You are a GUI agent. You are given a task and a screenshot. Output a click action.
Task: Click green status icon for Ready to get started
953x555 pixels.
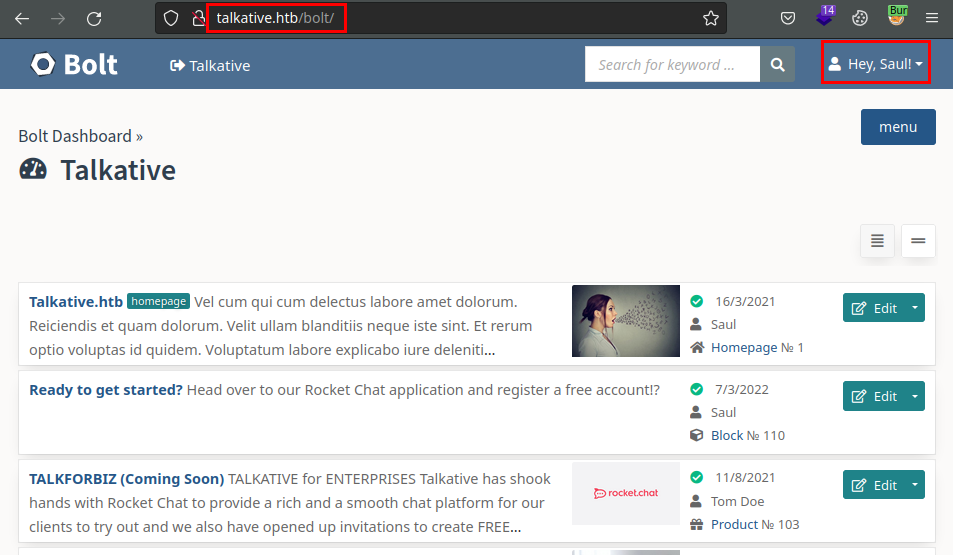(697, 389)
